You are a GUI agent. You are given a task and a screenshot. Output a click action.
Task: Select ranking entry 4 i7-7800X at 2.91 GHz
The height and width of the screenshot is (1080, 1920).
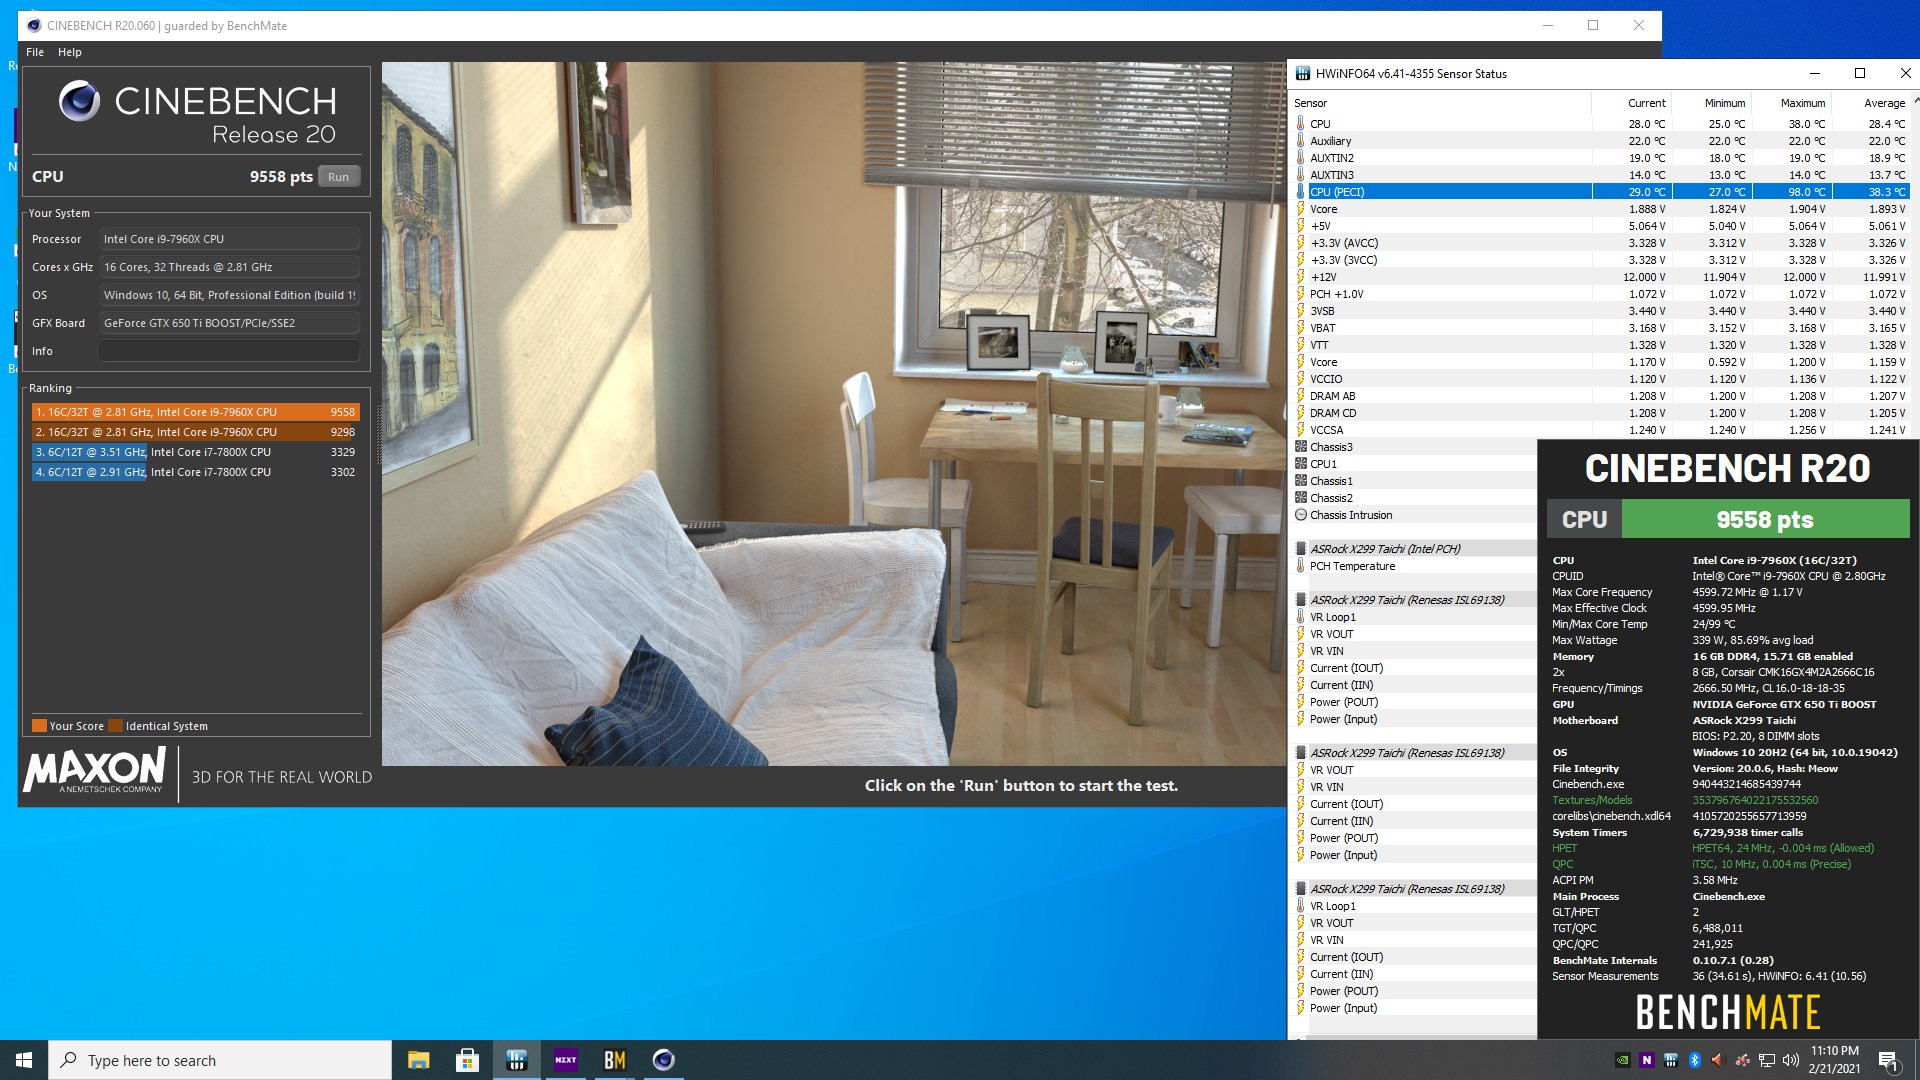pyautogui.click(x=195, y=472)
